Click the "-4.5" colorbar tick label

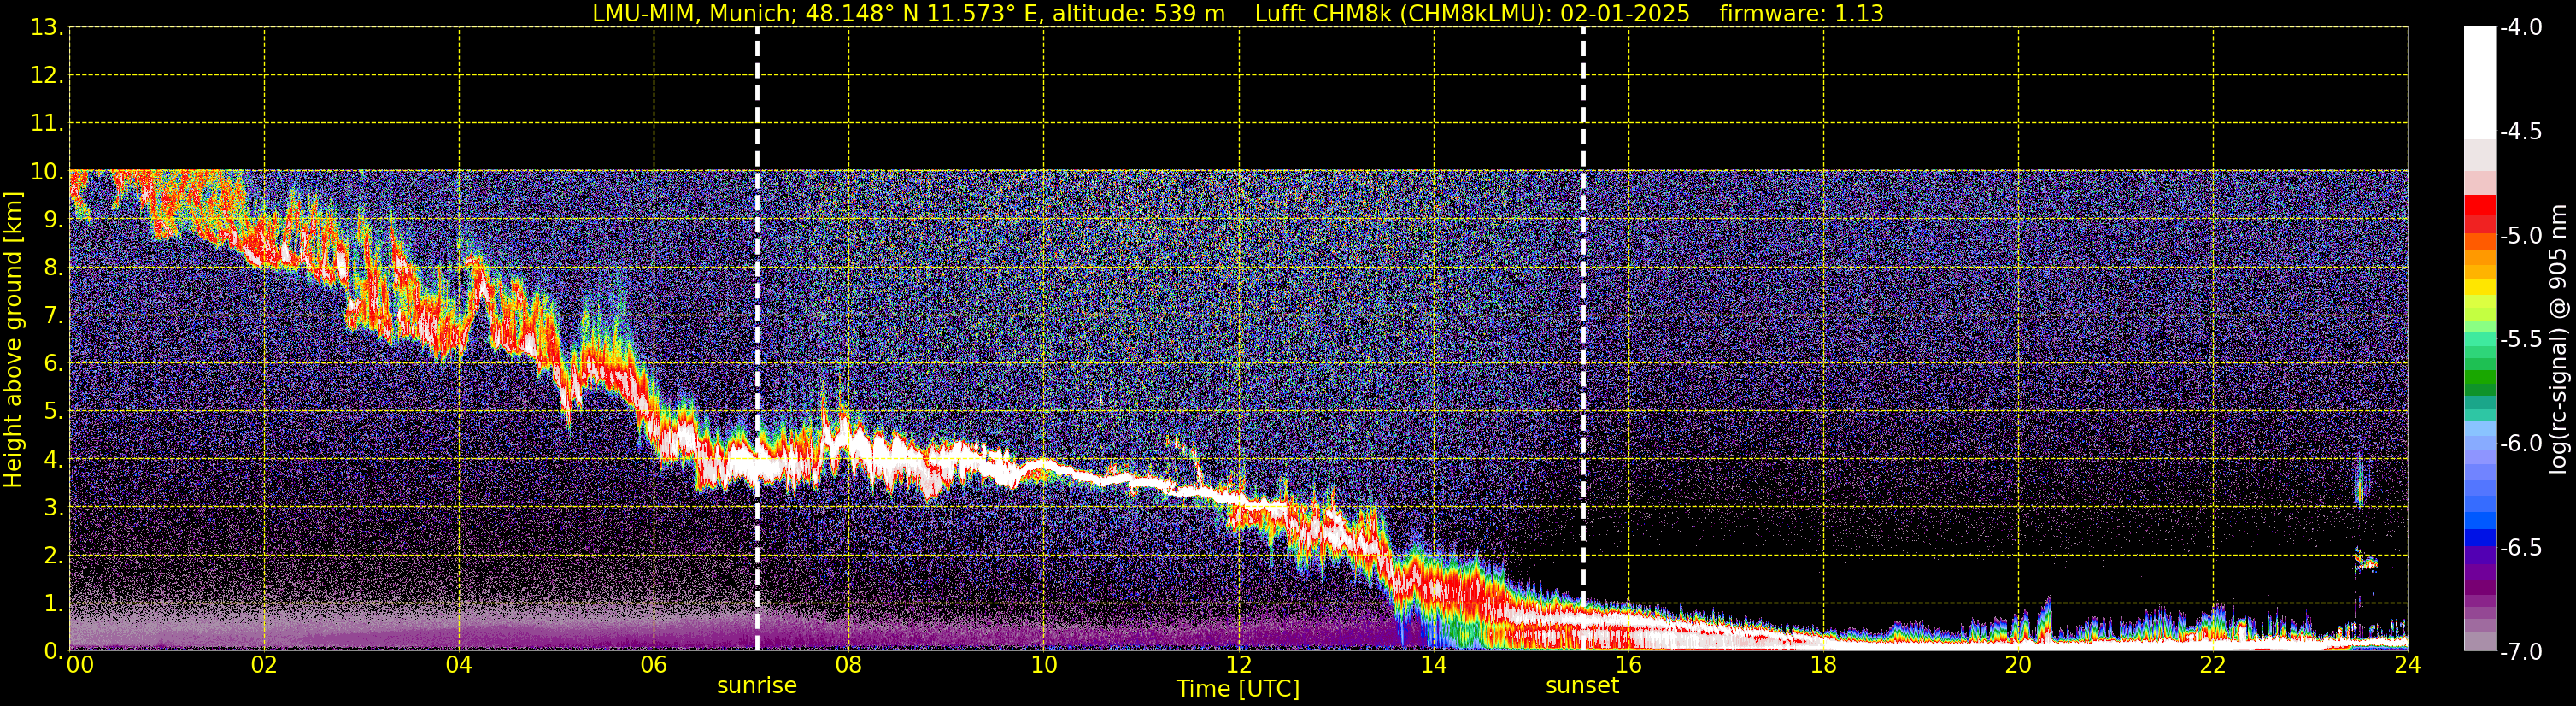point(2520,132)
